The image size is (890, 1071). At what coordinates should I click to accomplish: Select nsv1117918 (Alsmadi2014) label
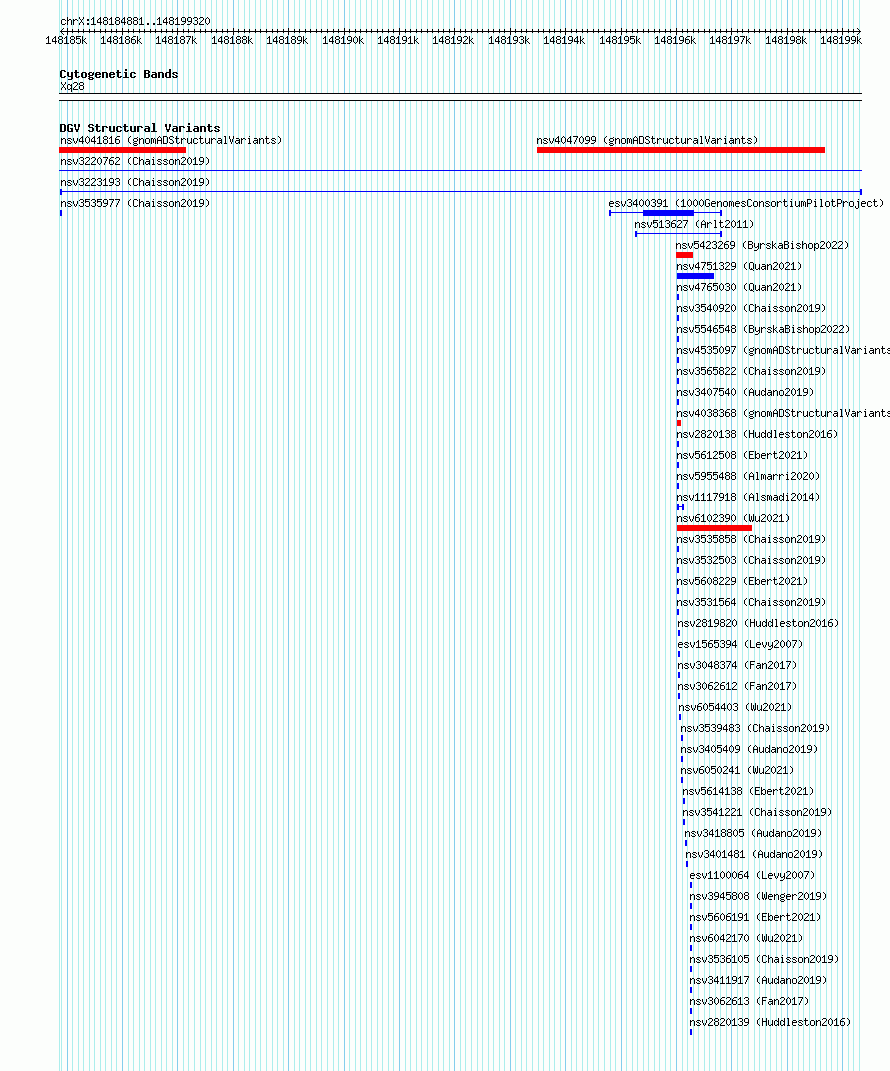tap(748, 497)
